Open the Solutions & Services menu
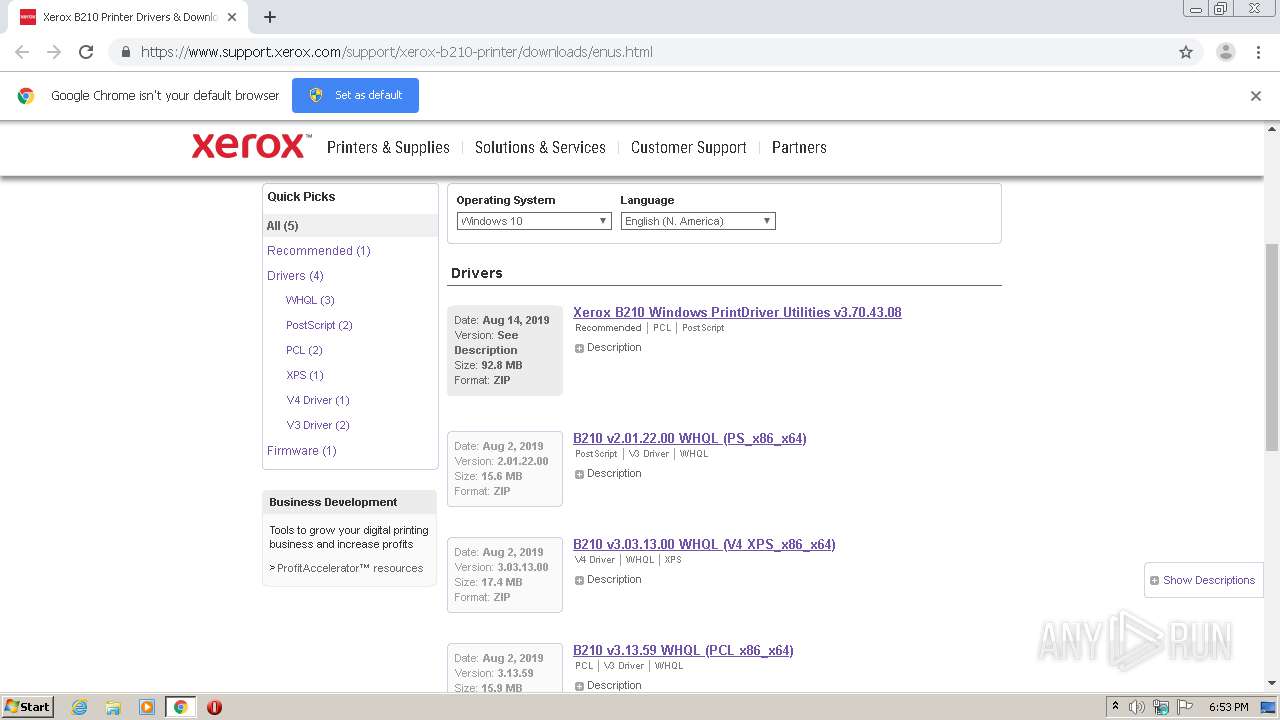This screenshot has height=720, width=1280. pyautogui.click(x=540, y=147)
